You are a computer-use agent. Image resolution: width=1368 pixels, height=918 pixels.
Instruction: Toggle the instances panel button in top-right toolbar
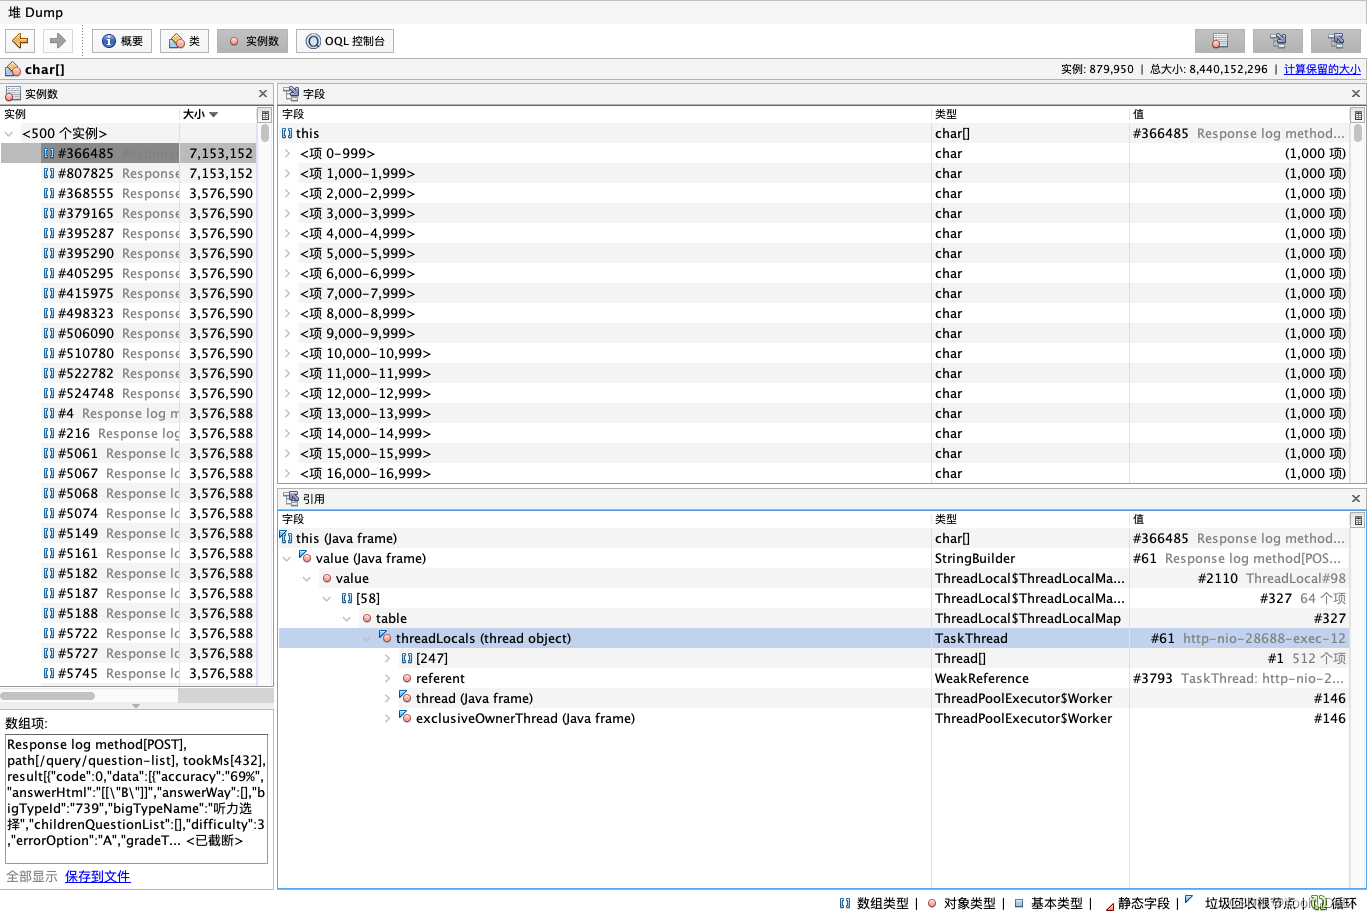1220,41
